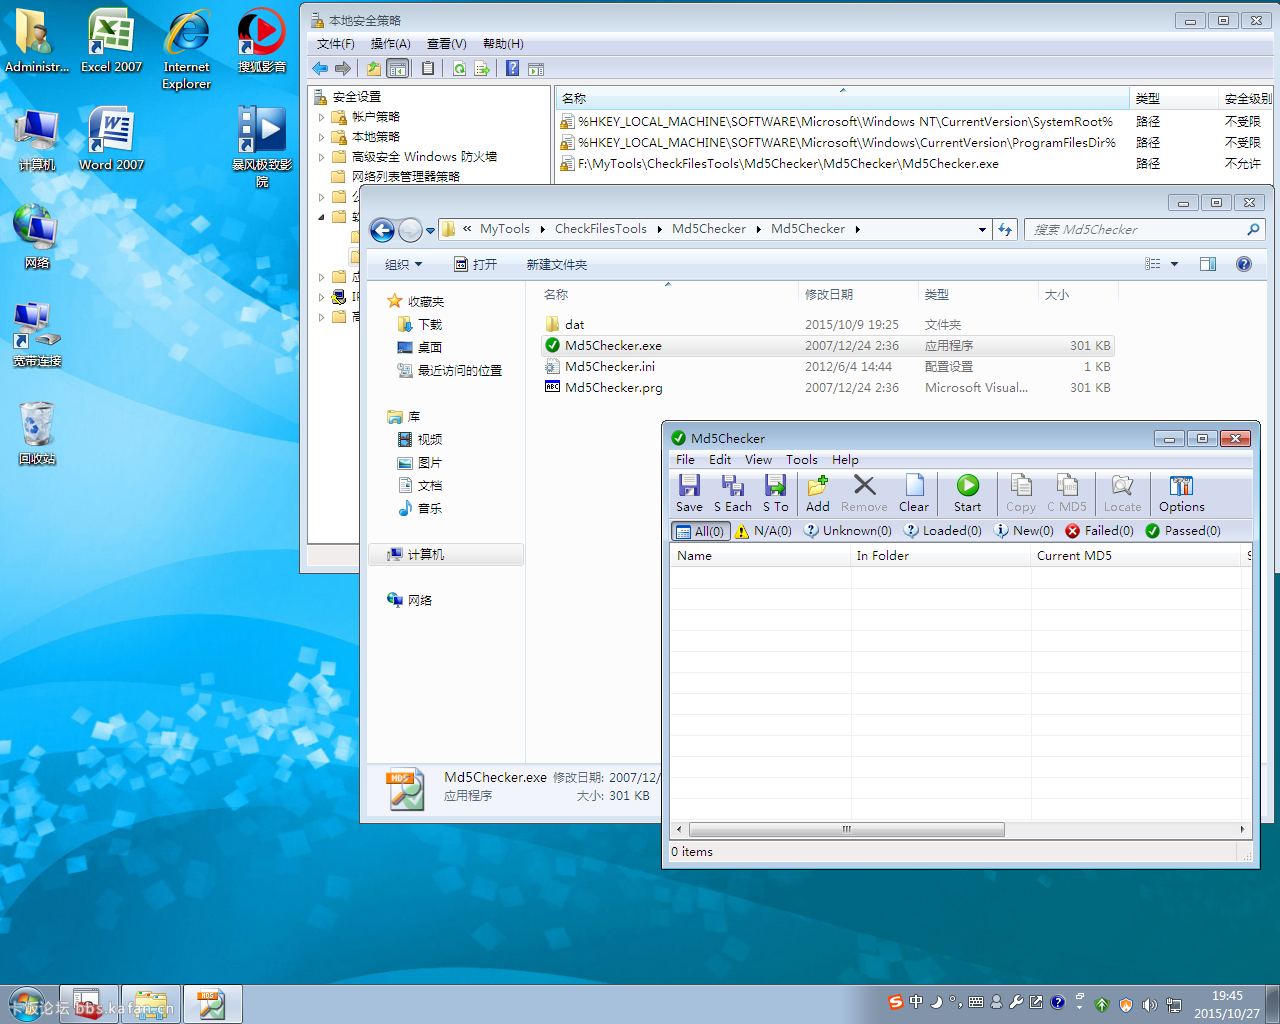Expand the 帐户策略 tree node
1280x1024 pixels.
(x=322, y=117)
